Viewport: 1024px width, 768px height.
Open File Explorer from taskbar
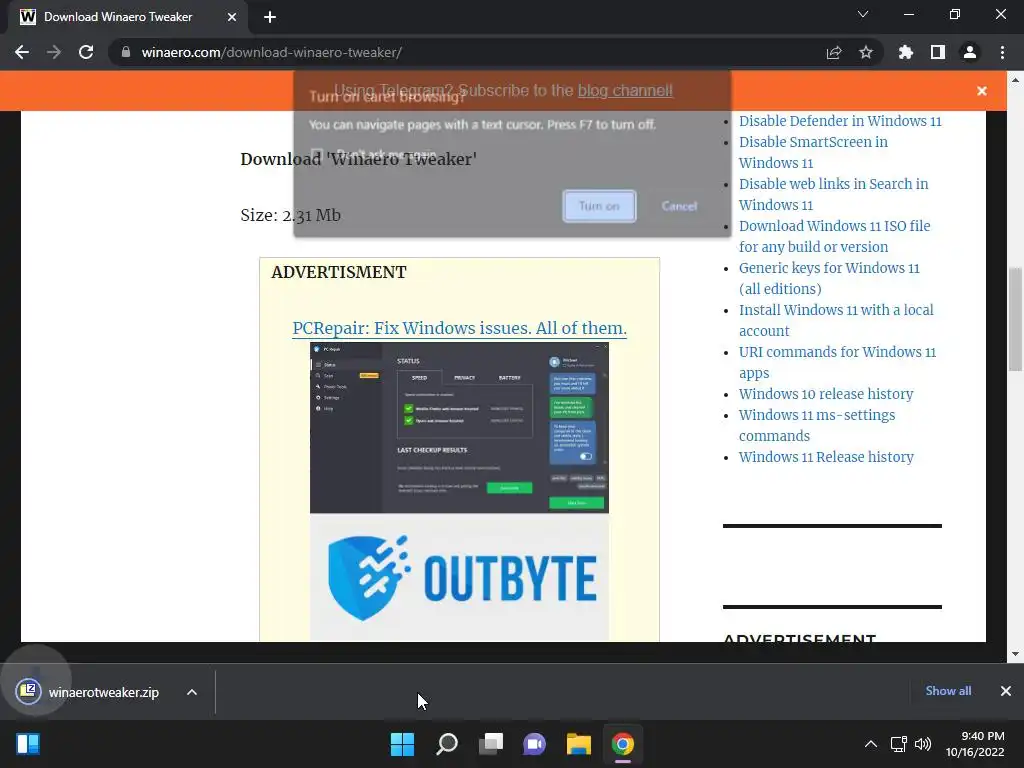click(x=579, y=744)
